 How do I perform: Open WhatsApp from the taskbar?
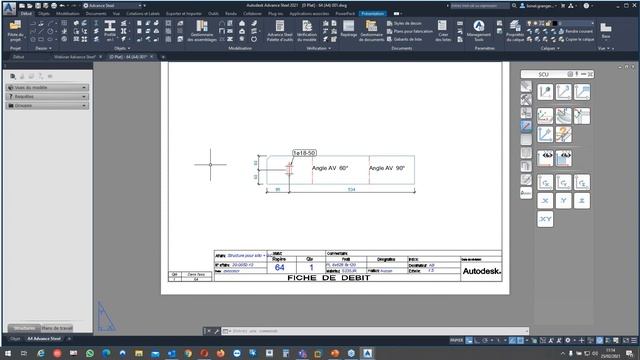90,353
